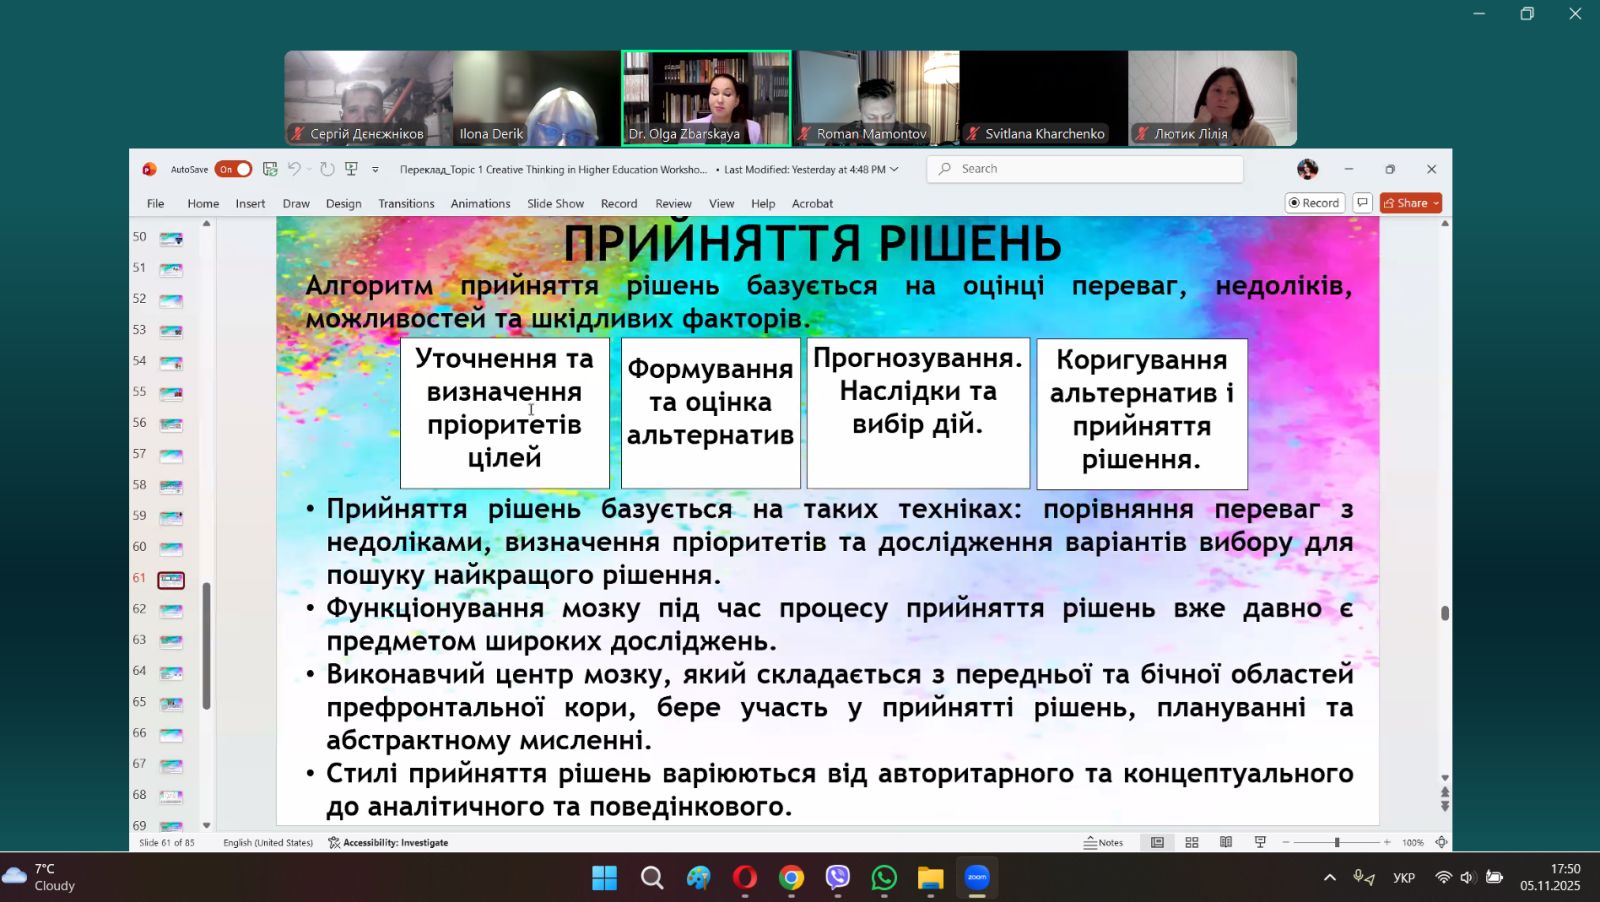Open the comments pane icon

(x=1362, y=203)
